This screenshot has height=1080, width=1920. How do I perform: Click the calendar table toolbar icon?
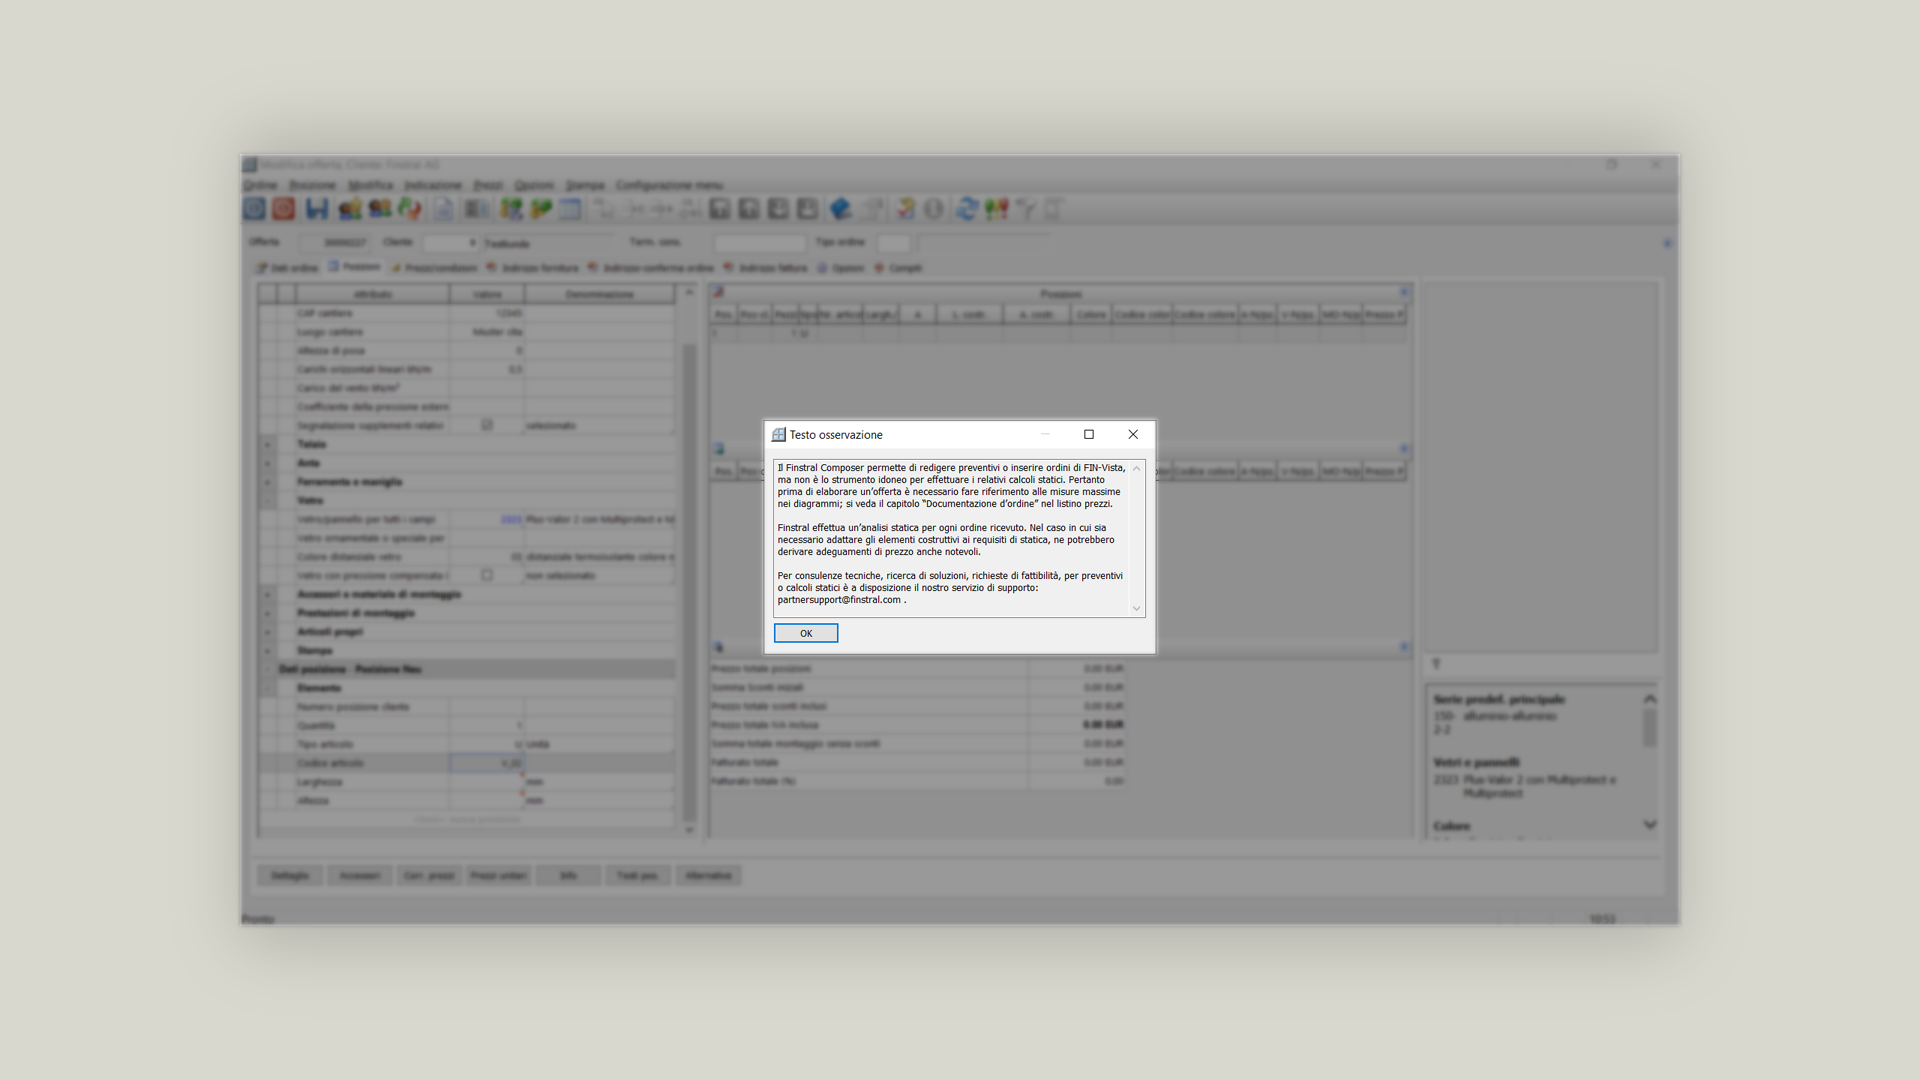570,209
